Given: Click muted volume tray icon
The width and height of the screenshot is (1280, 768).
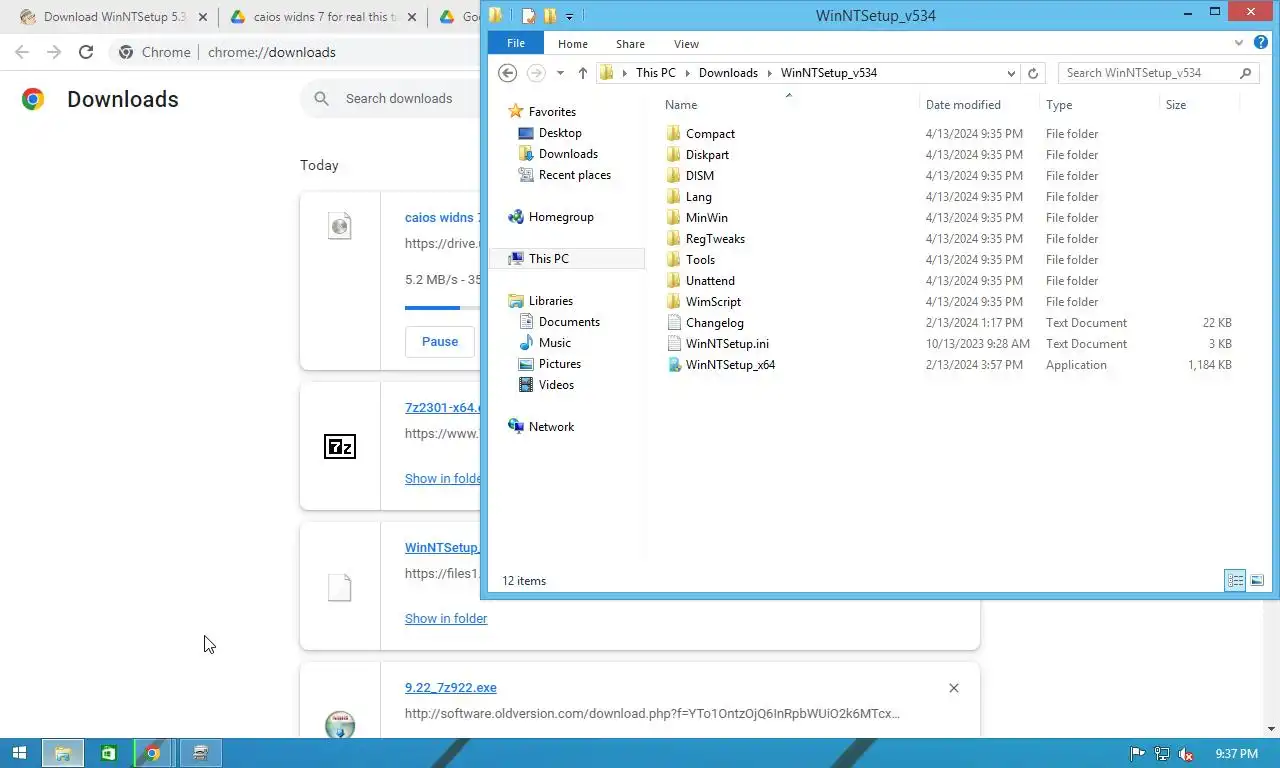Looking at the screenshot, I should [x=1186, y=754].
